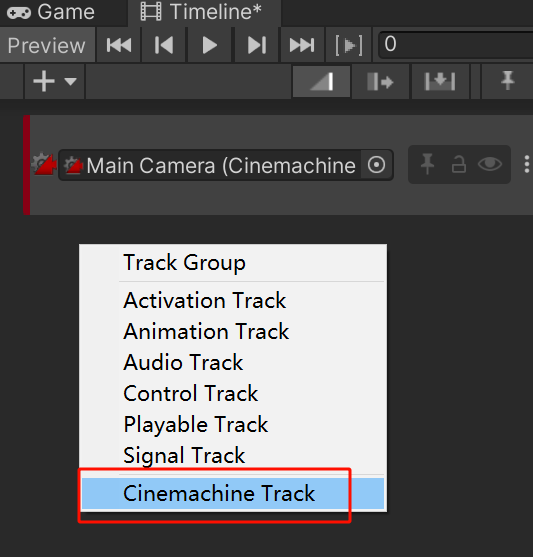Image resolution: width=533 pixels, height=557 pixels.
Task: Open the add track plus dropdown
Action: (x=54, y=81)
